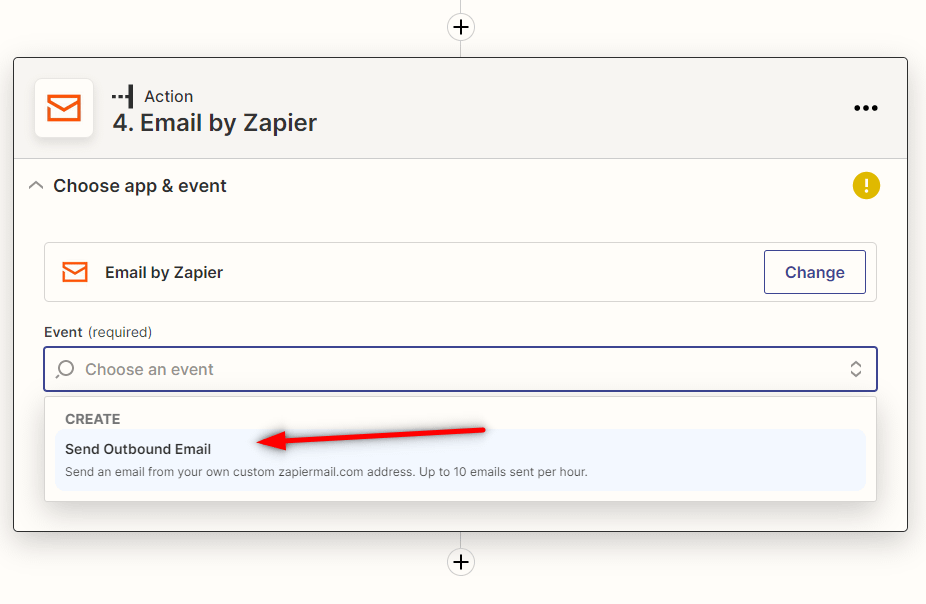Click the search magnifier in Event field
The height and width of the screenshot is (604, 926).
pos(65,369)
